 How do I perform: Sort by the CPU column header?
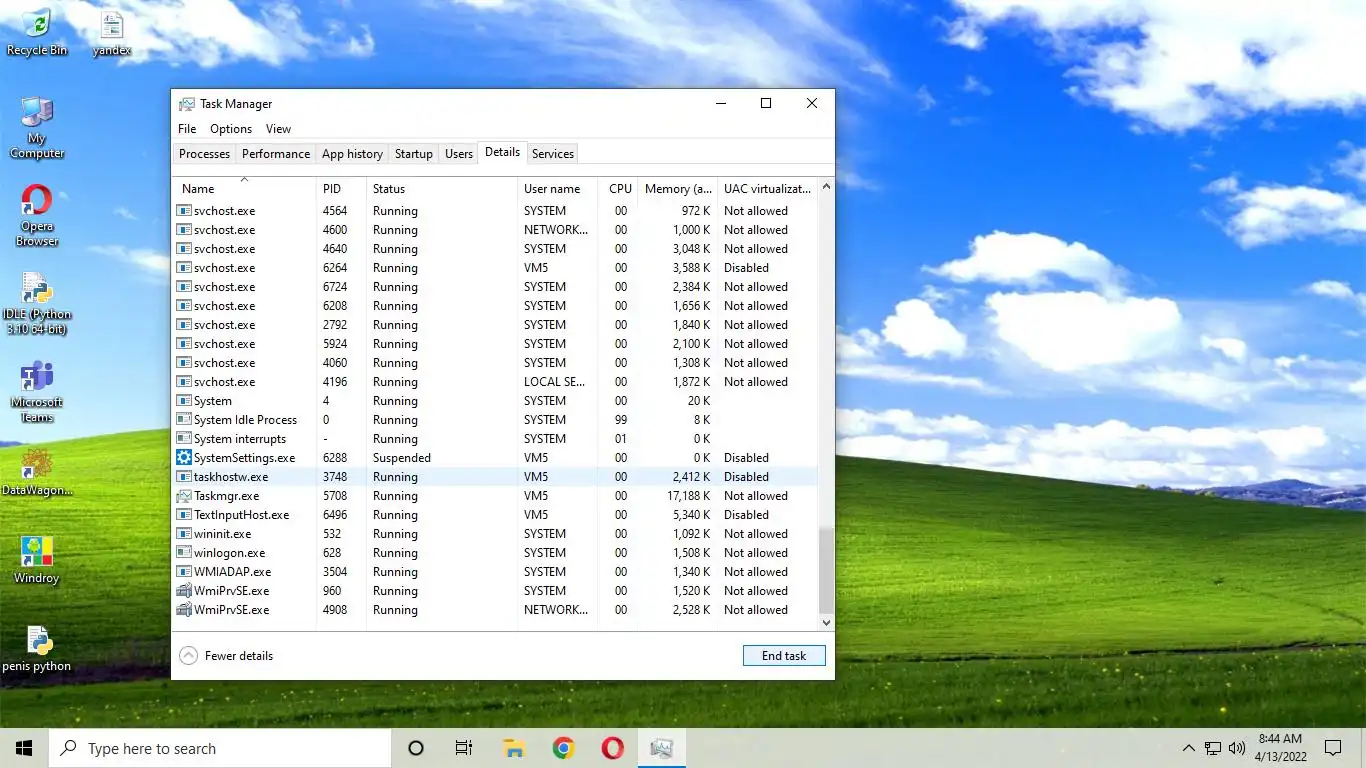[x=618, y=188]
